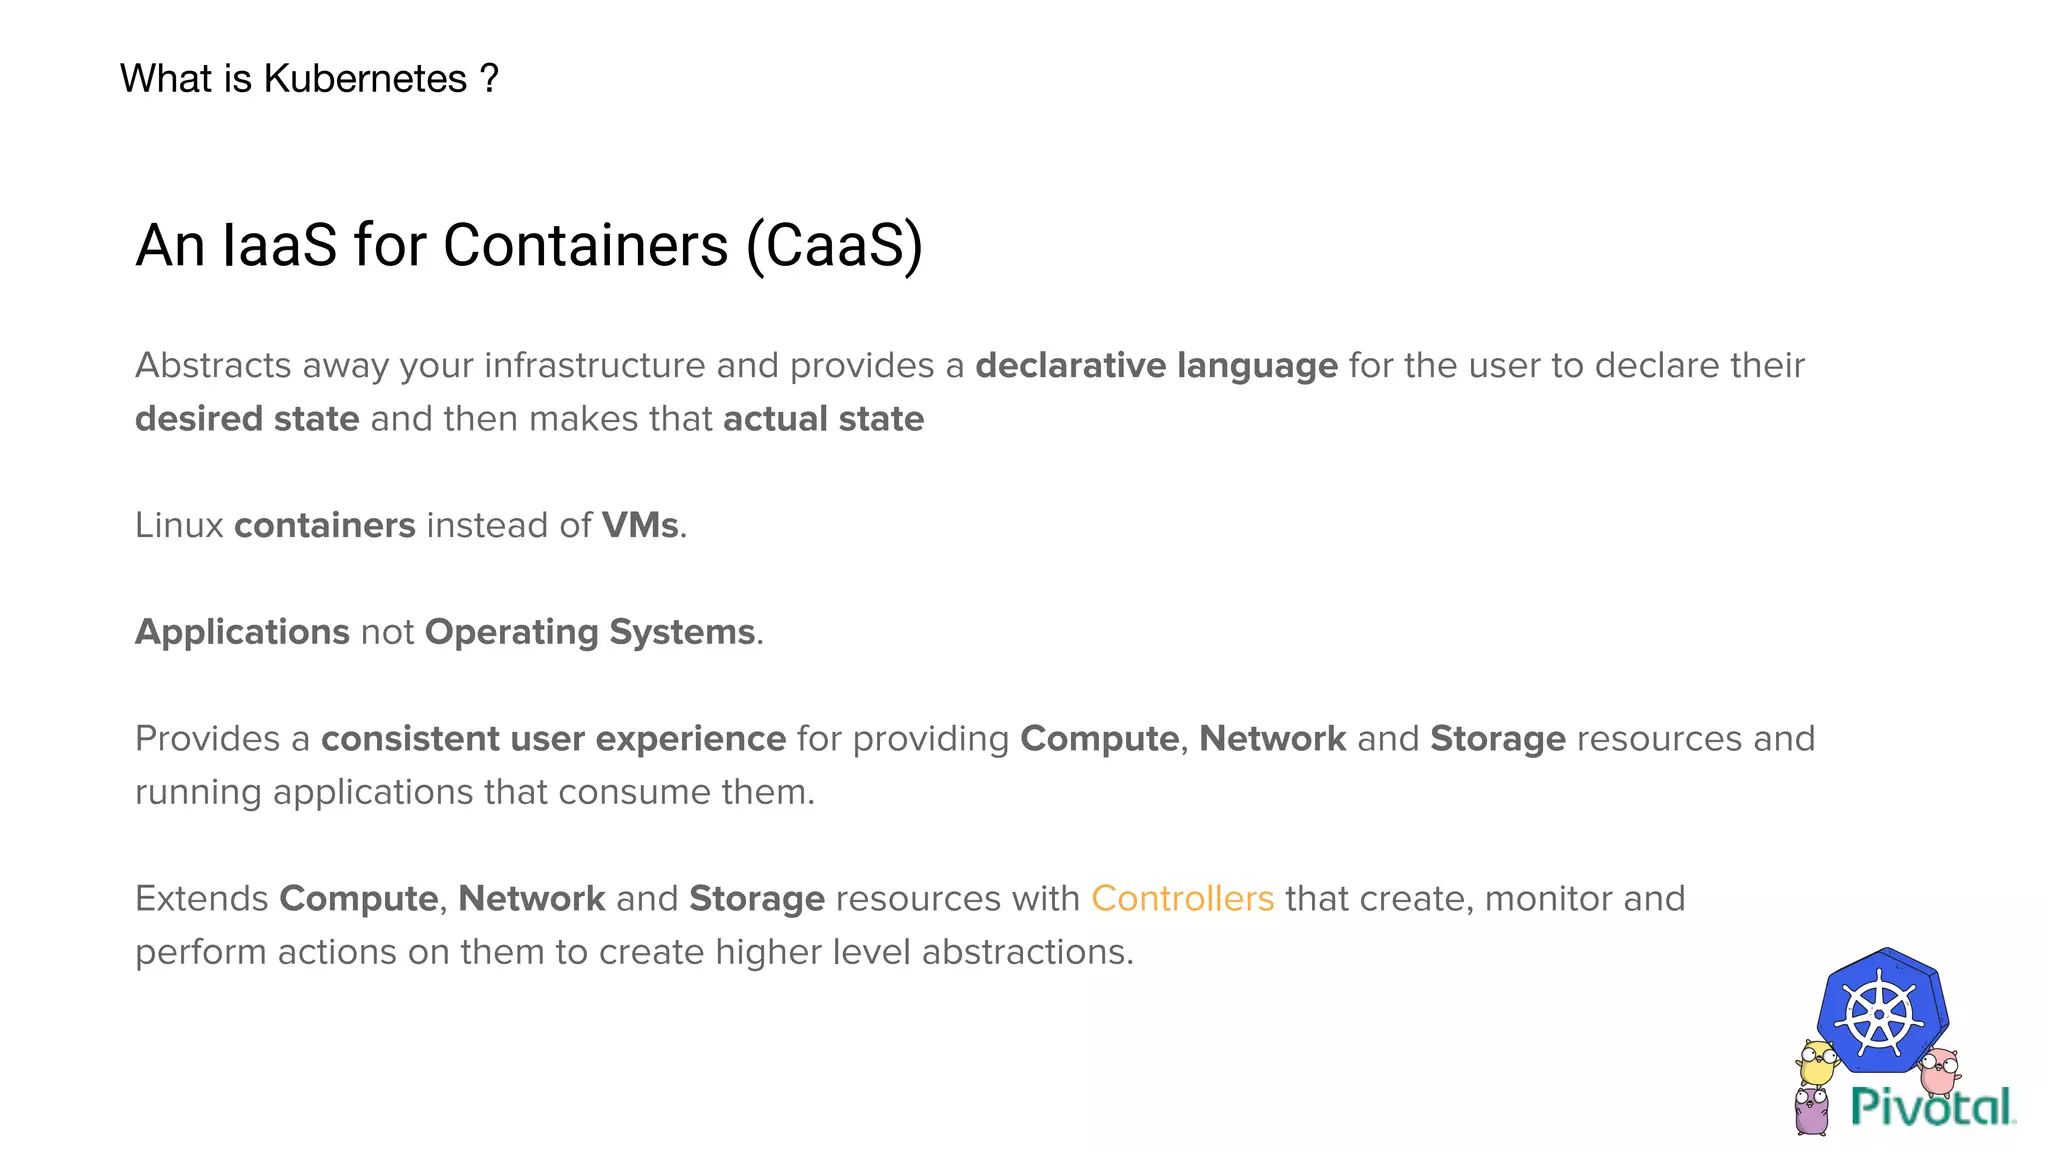Image resolution: width=2048 pixels, height=1152 pixels.
Task: Click the purple gopher mascot
Action: [1811, 1111]
